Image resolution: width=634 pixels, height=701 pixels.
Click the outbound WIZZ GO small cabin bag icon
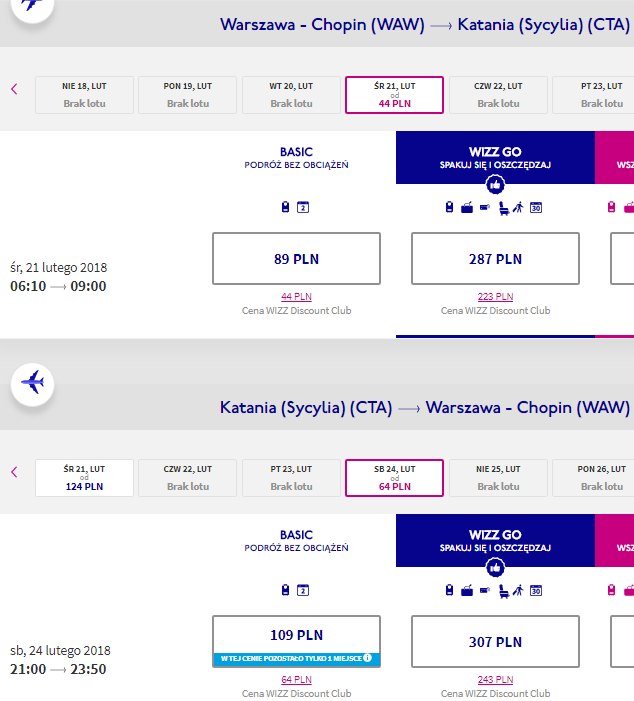449,207
